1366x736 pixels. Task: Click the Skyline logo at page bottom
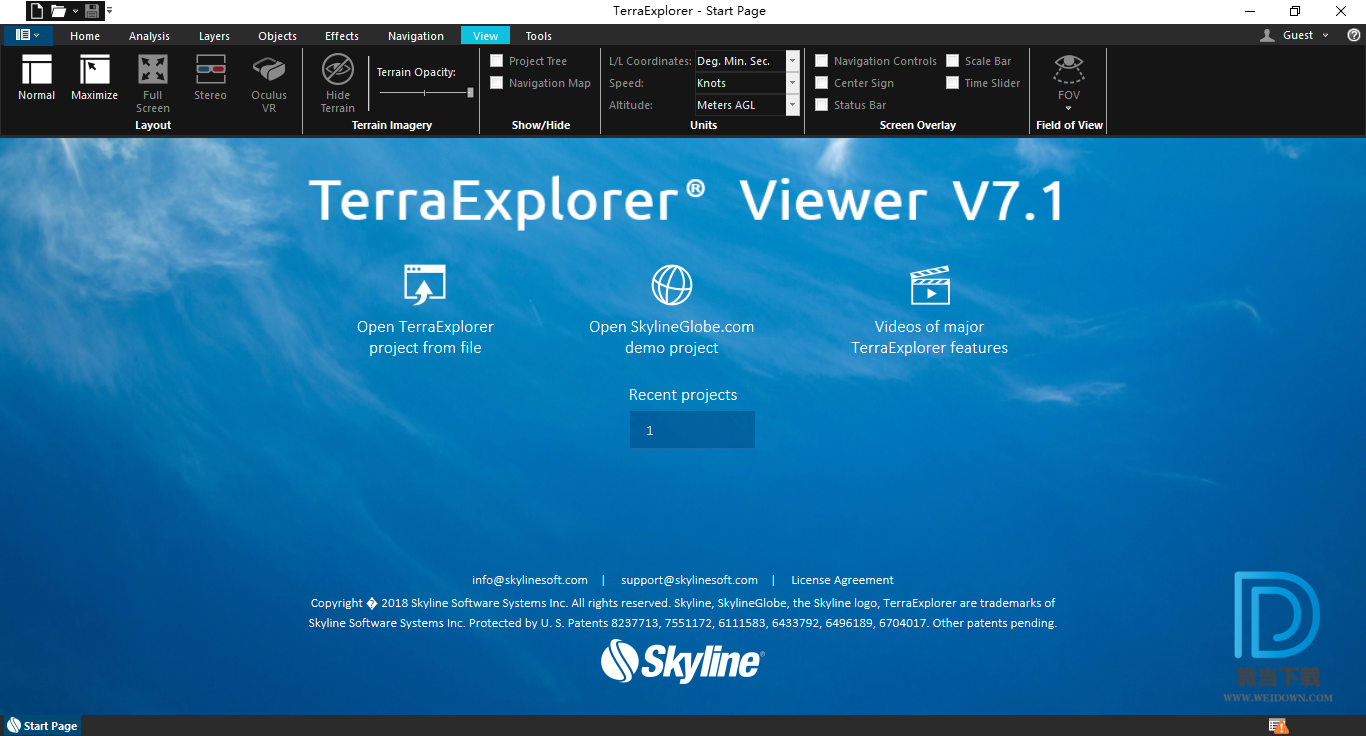point(681,661)
